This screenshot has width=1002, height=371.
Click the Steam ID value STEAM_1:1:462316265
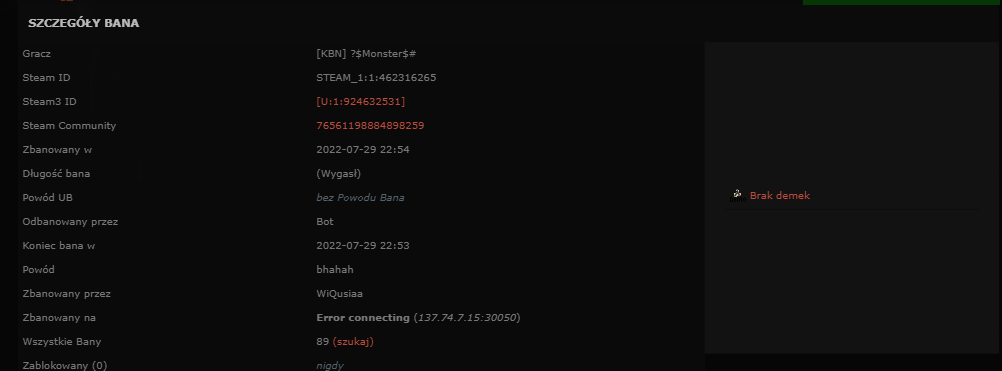pos(376,78)
